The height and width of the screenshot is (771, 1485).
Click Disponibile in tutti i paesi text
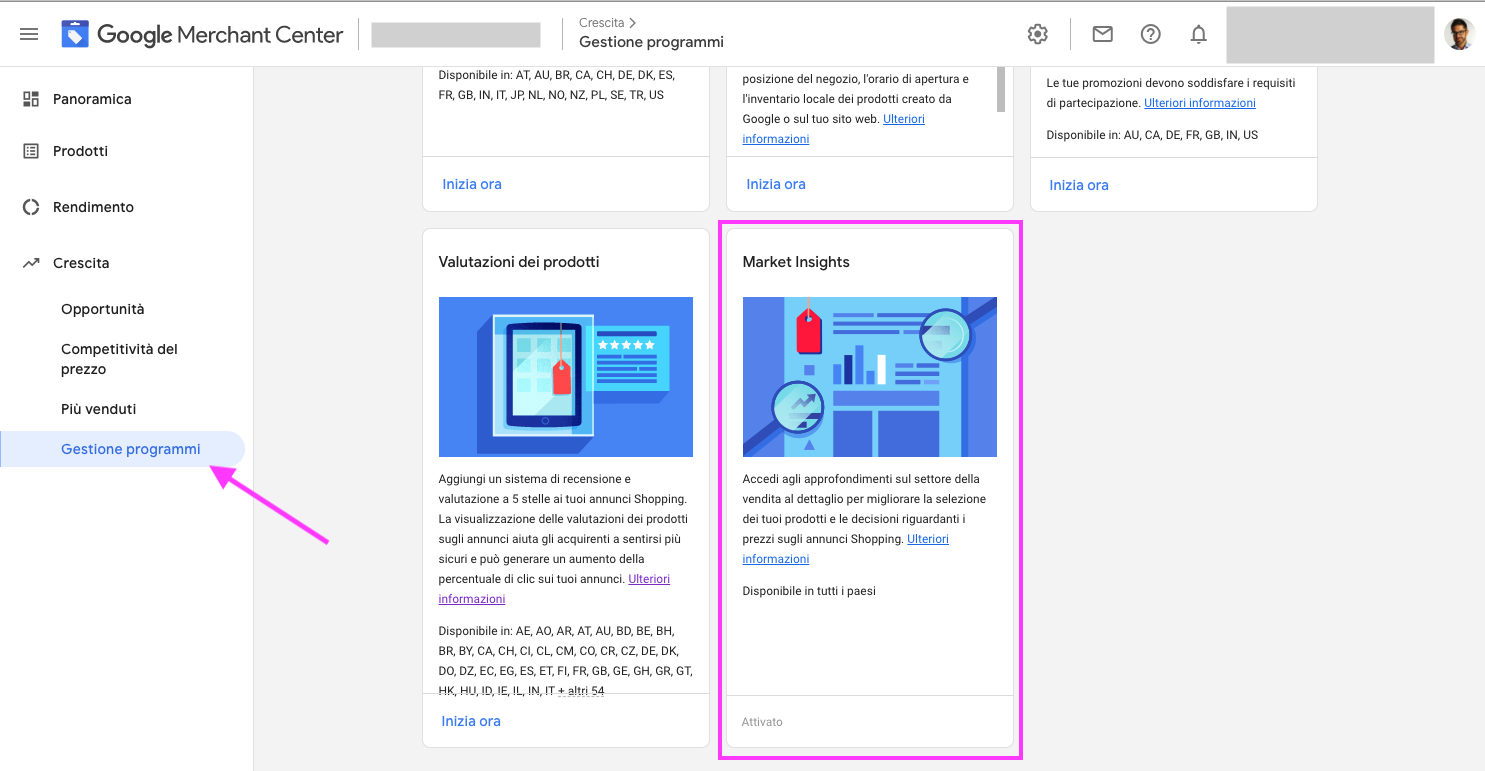(x=809, y=591)
